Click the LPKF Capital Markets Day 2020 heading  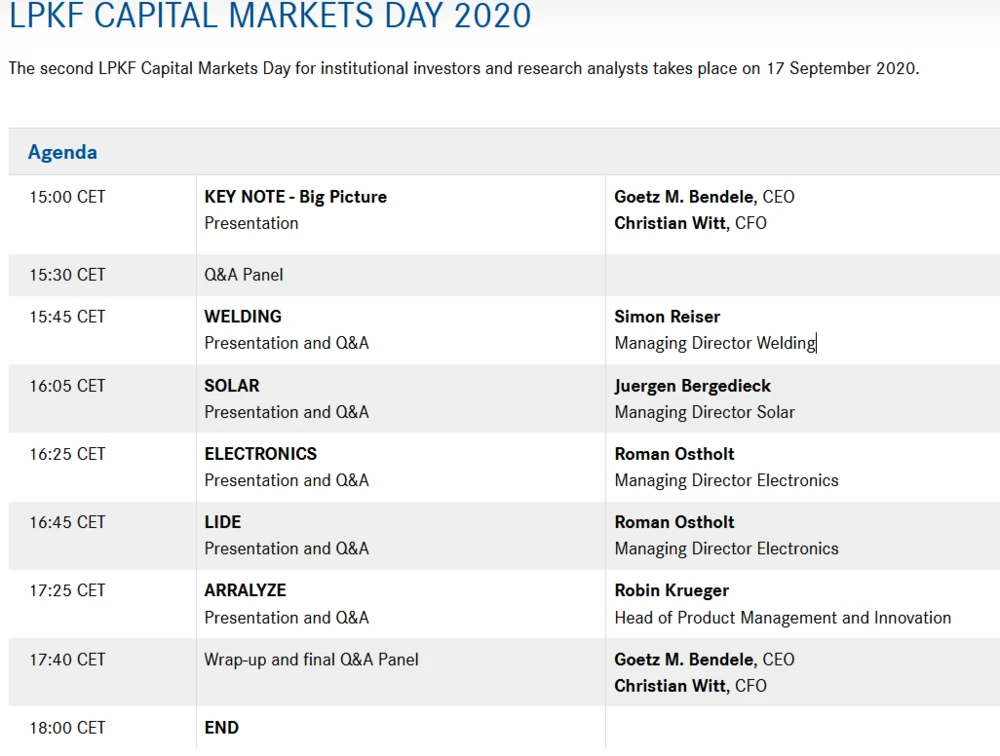coord(270,17)
